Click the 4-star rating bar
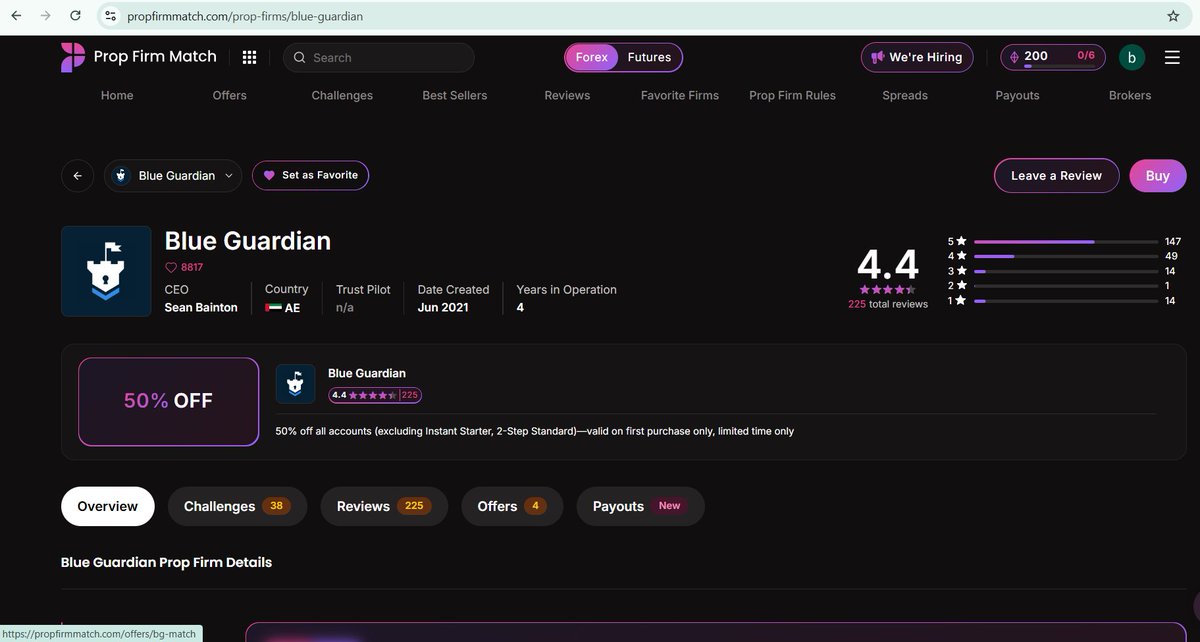Viewport: 1200px width, 642px height. (x=1065, y=256)
